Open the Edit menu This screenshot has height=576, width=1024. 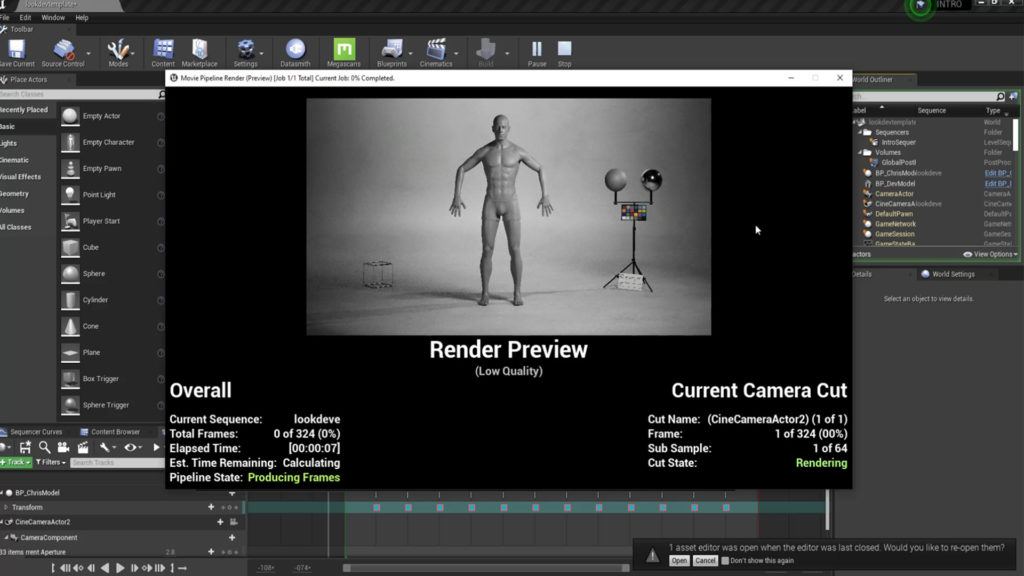[x=26, y=17]
